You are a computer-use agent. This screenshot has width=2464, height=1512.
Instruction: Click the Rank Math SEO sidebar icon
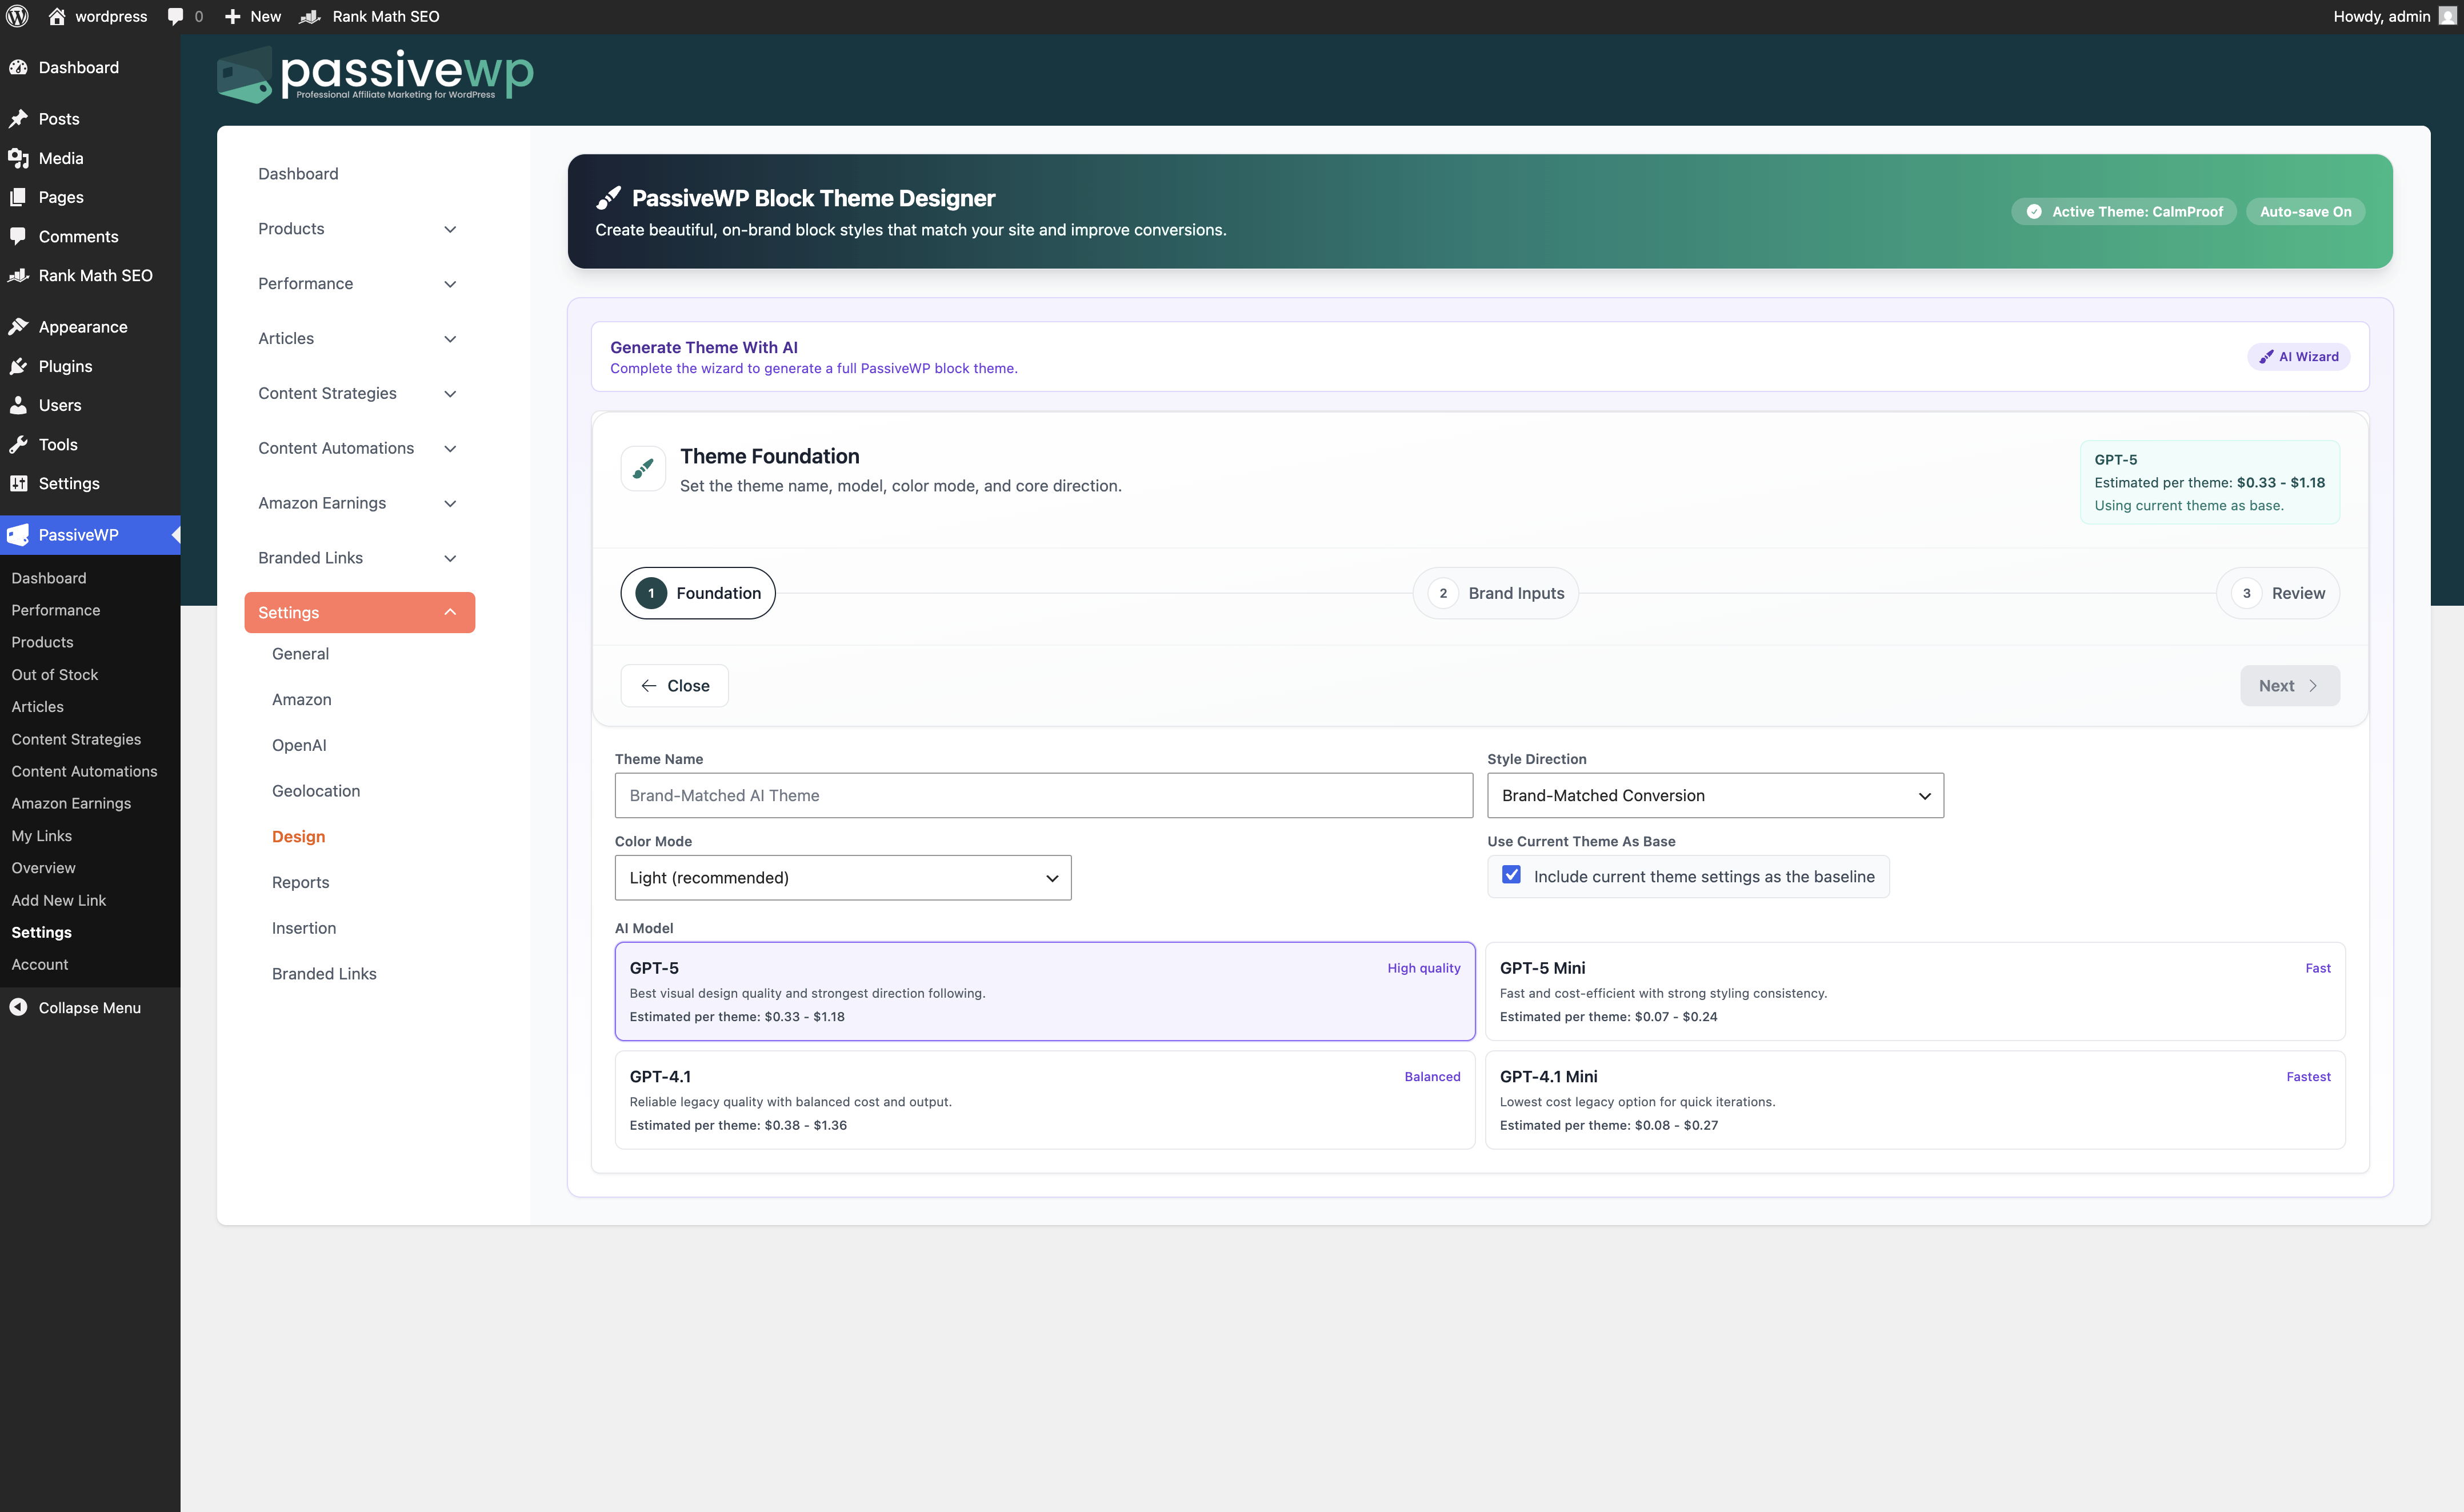coord(18,276)
